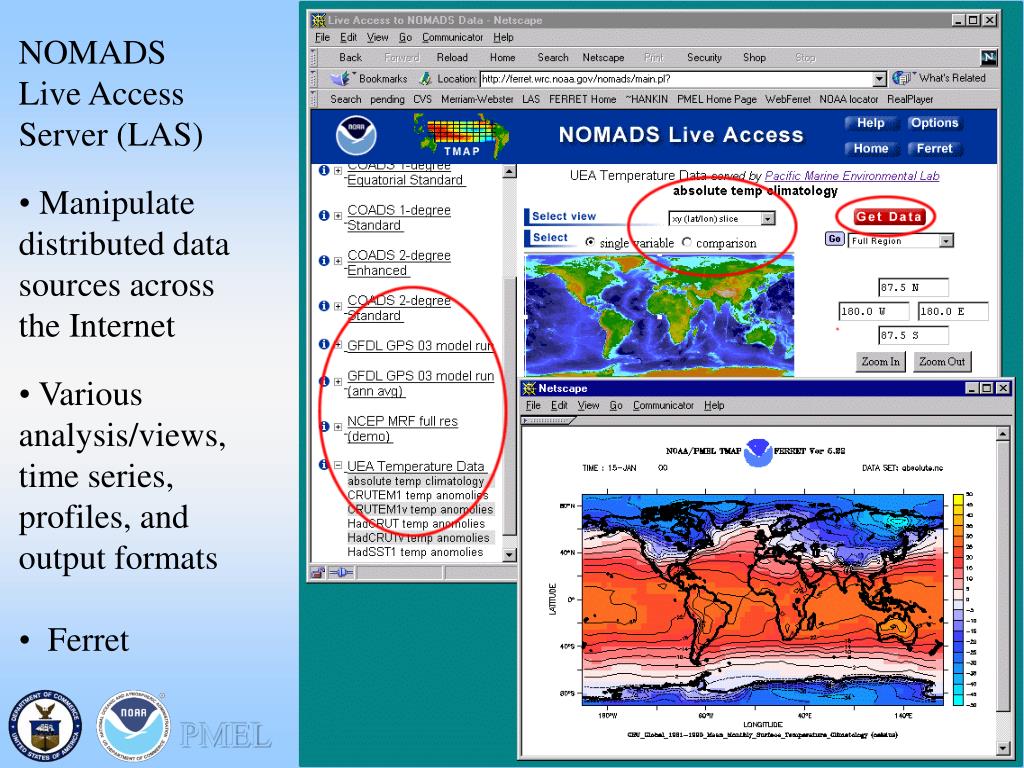Expand NCEP MRF full res demo dataset

(338, 426)
